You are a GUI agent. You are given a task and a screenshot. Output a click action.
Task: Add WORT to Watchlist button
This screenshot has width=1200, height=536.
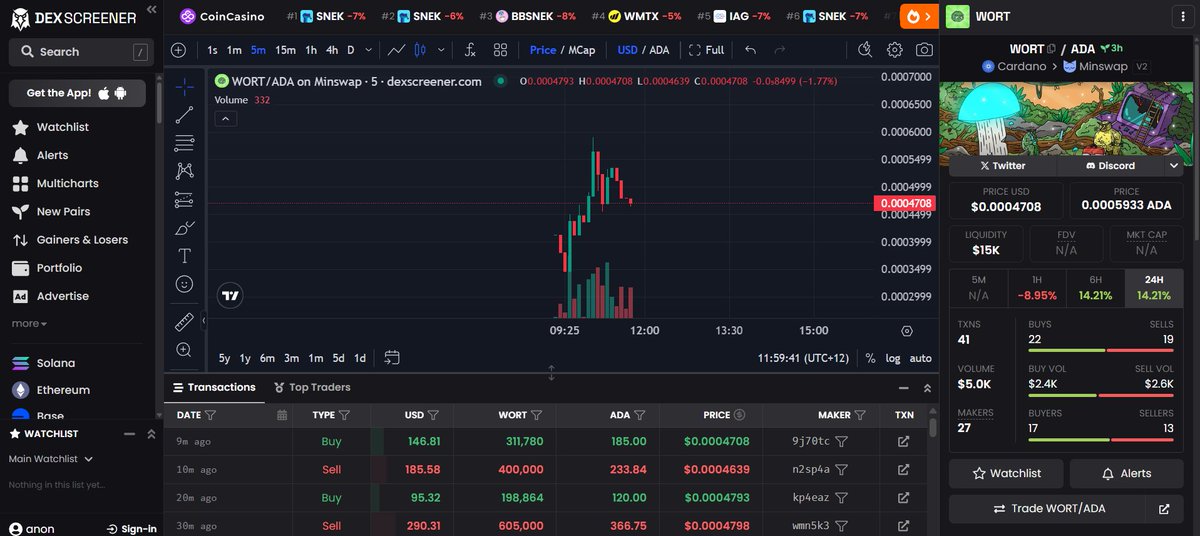click(1006, 473)
